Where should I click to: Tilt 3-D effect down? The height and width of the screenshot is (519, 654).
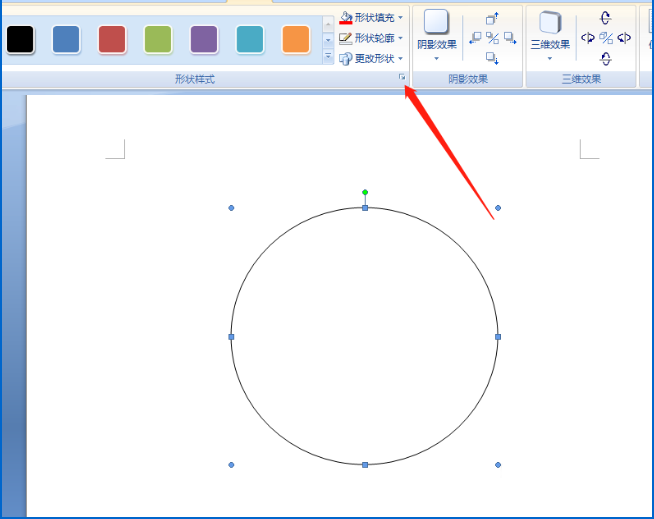click(x=606, y=59)
